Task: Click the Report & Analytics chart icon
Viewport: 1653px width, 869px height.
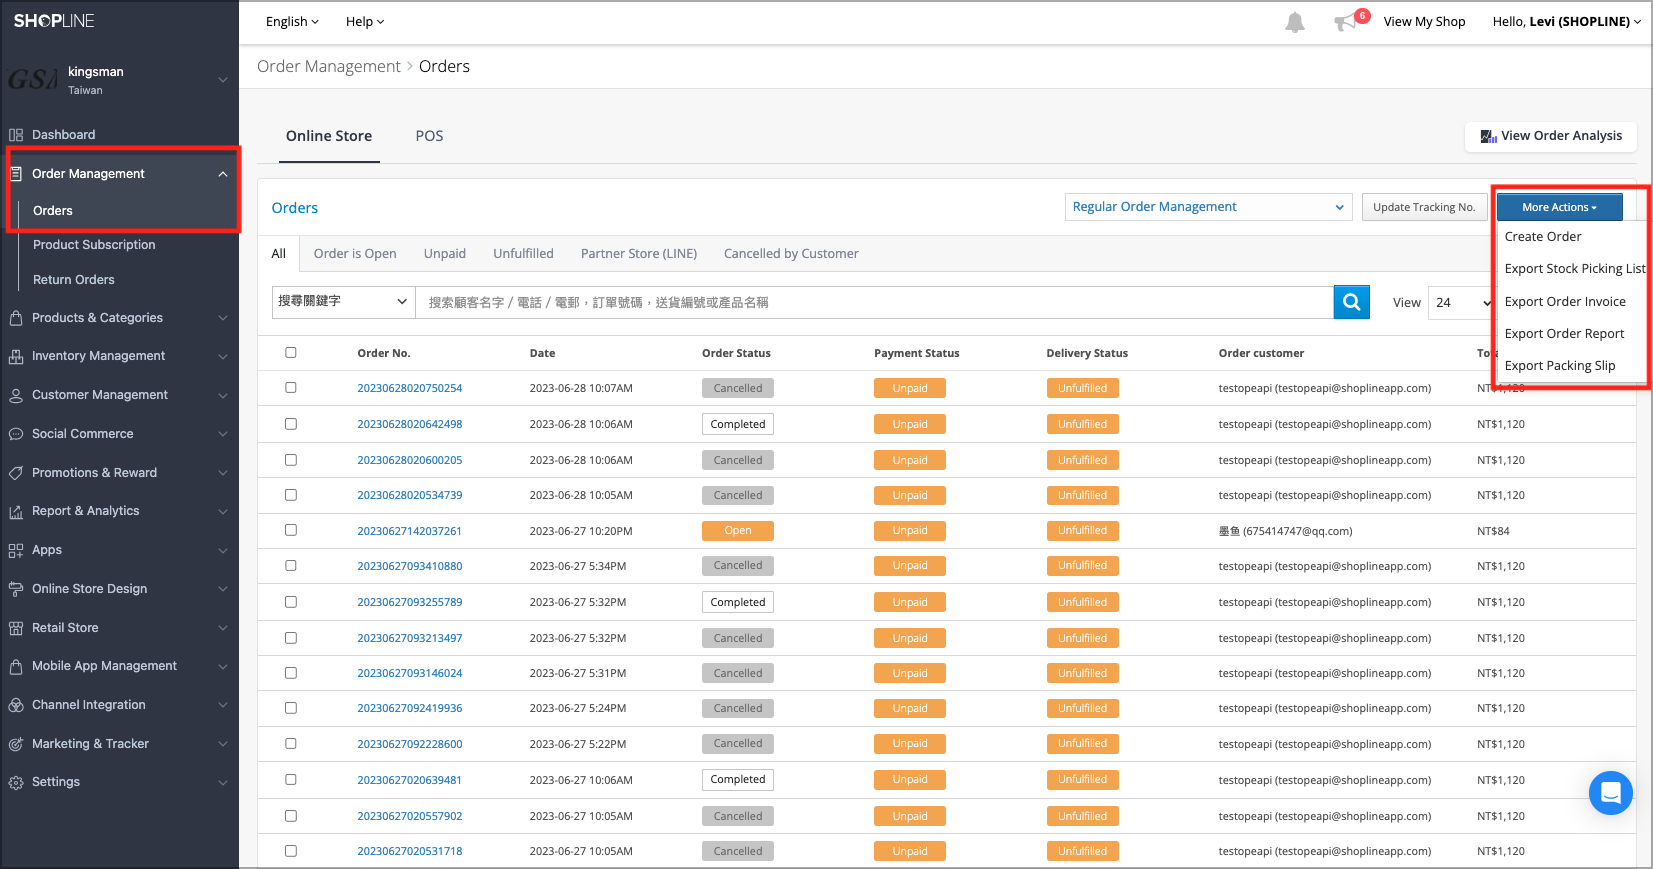Action: coord(16,511)
